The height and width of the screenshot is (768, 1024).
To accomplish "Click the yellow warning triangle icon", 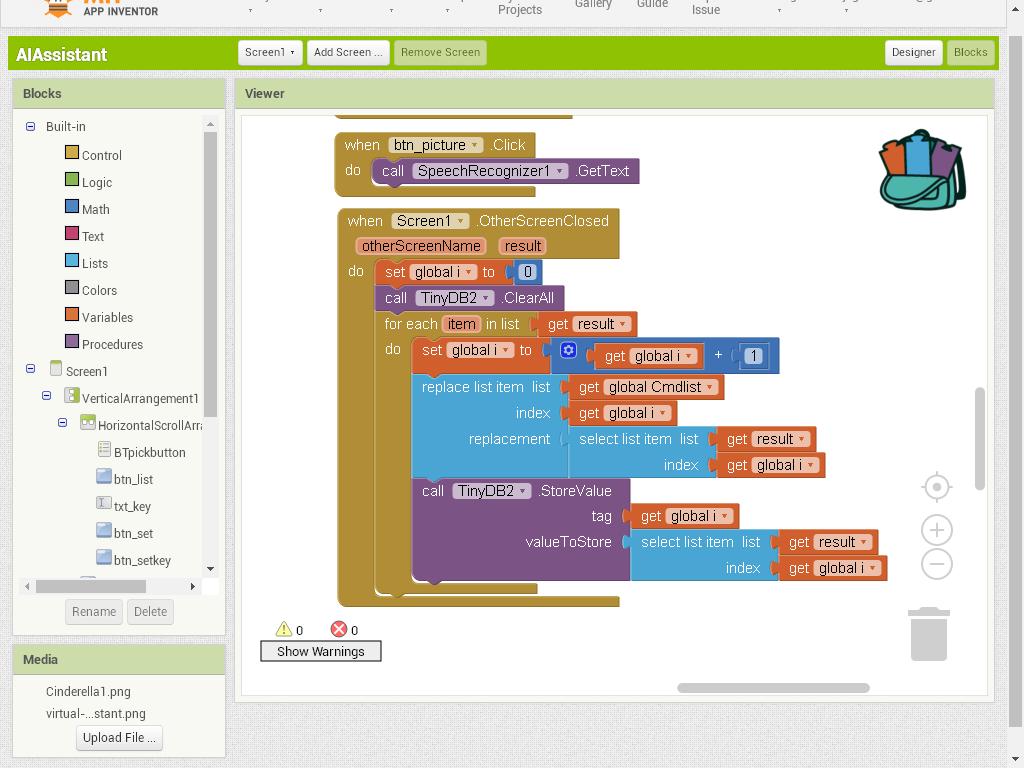I will pyautogui.click(x=283, y=629).
